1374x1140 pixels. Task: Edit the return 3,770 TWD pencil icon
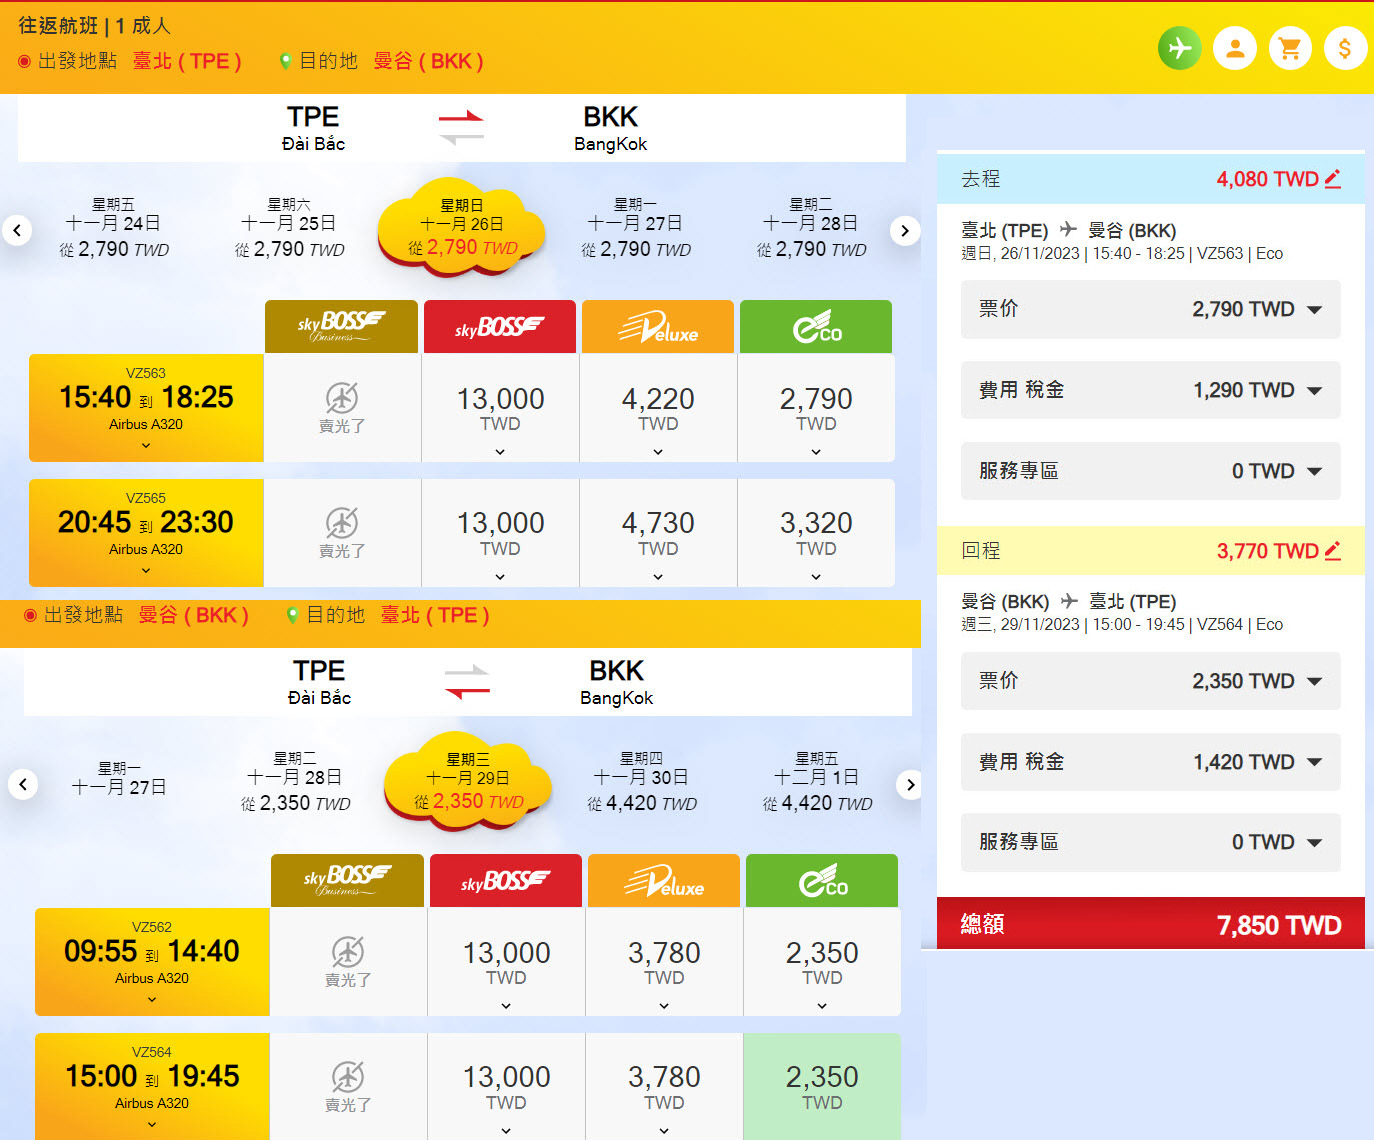1332,551
